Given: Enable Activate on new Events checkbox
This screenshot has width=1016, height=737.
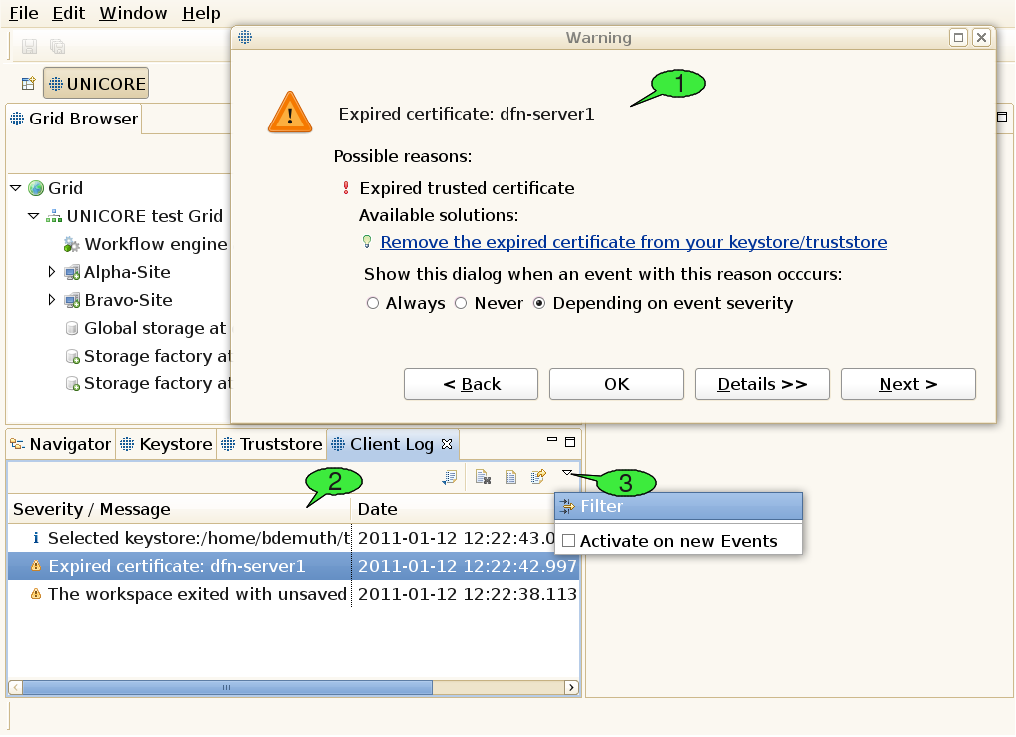Looking at the screenshot, I should 568,541.
